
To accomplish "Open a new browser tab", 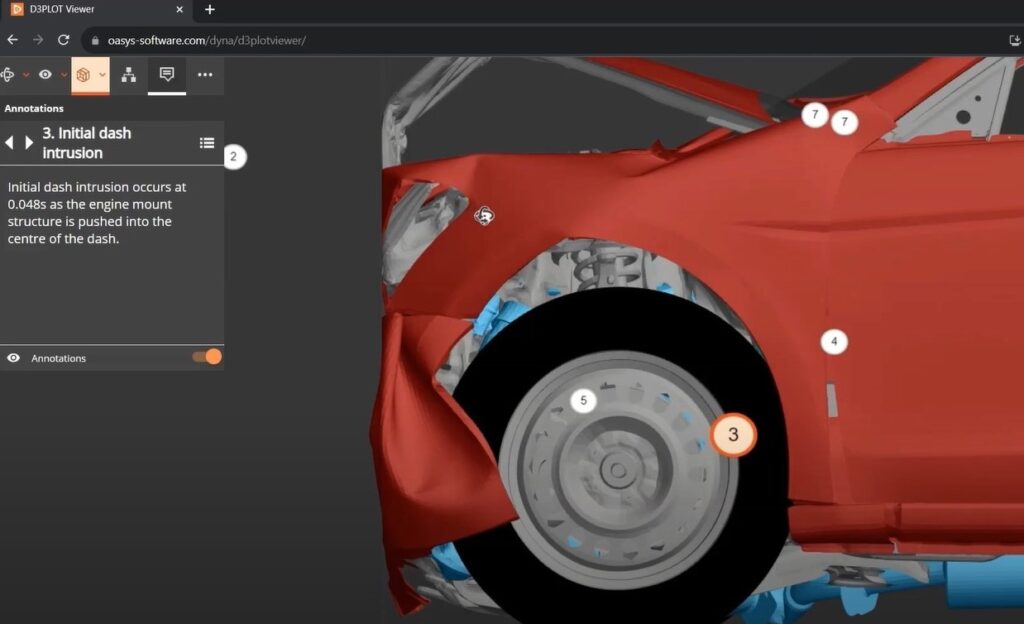I will click(210, 10).
